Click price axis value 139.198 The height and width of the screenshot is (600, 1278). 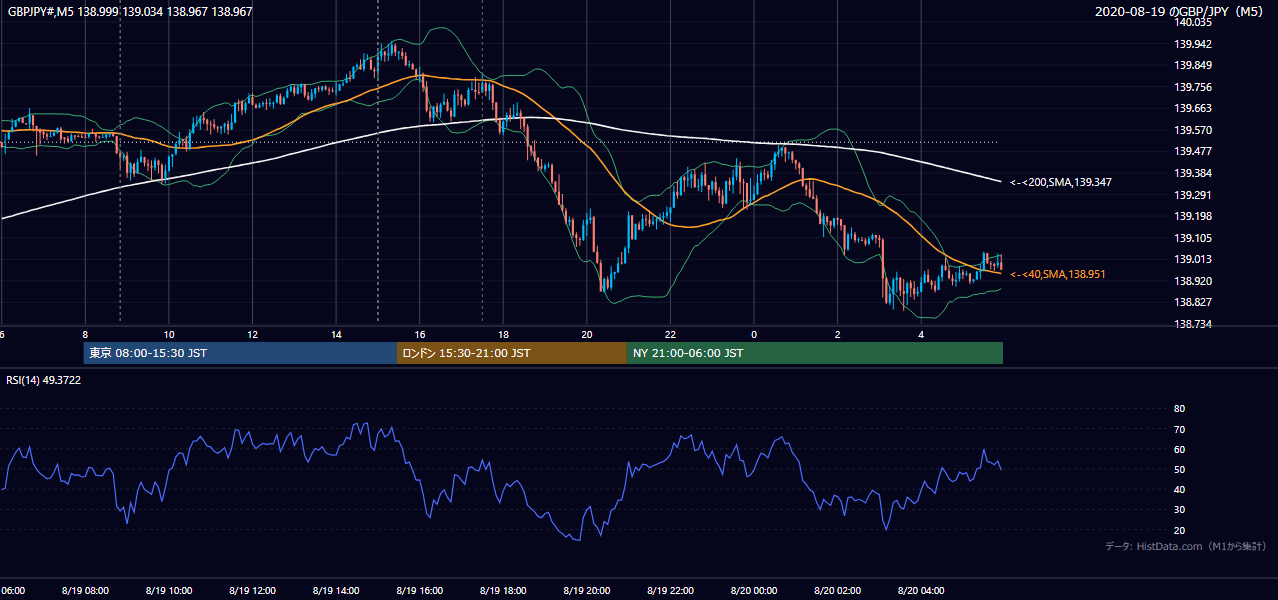pos(1193,217)
